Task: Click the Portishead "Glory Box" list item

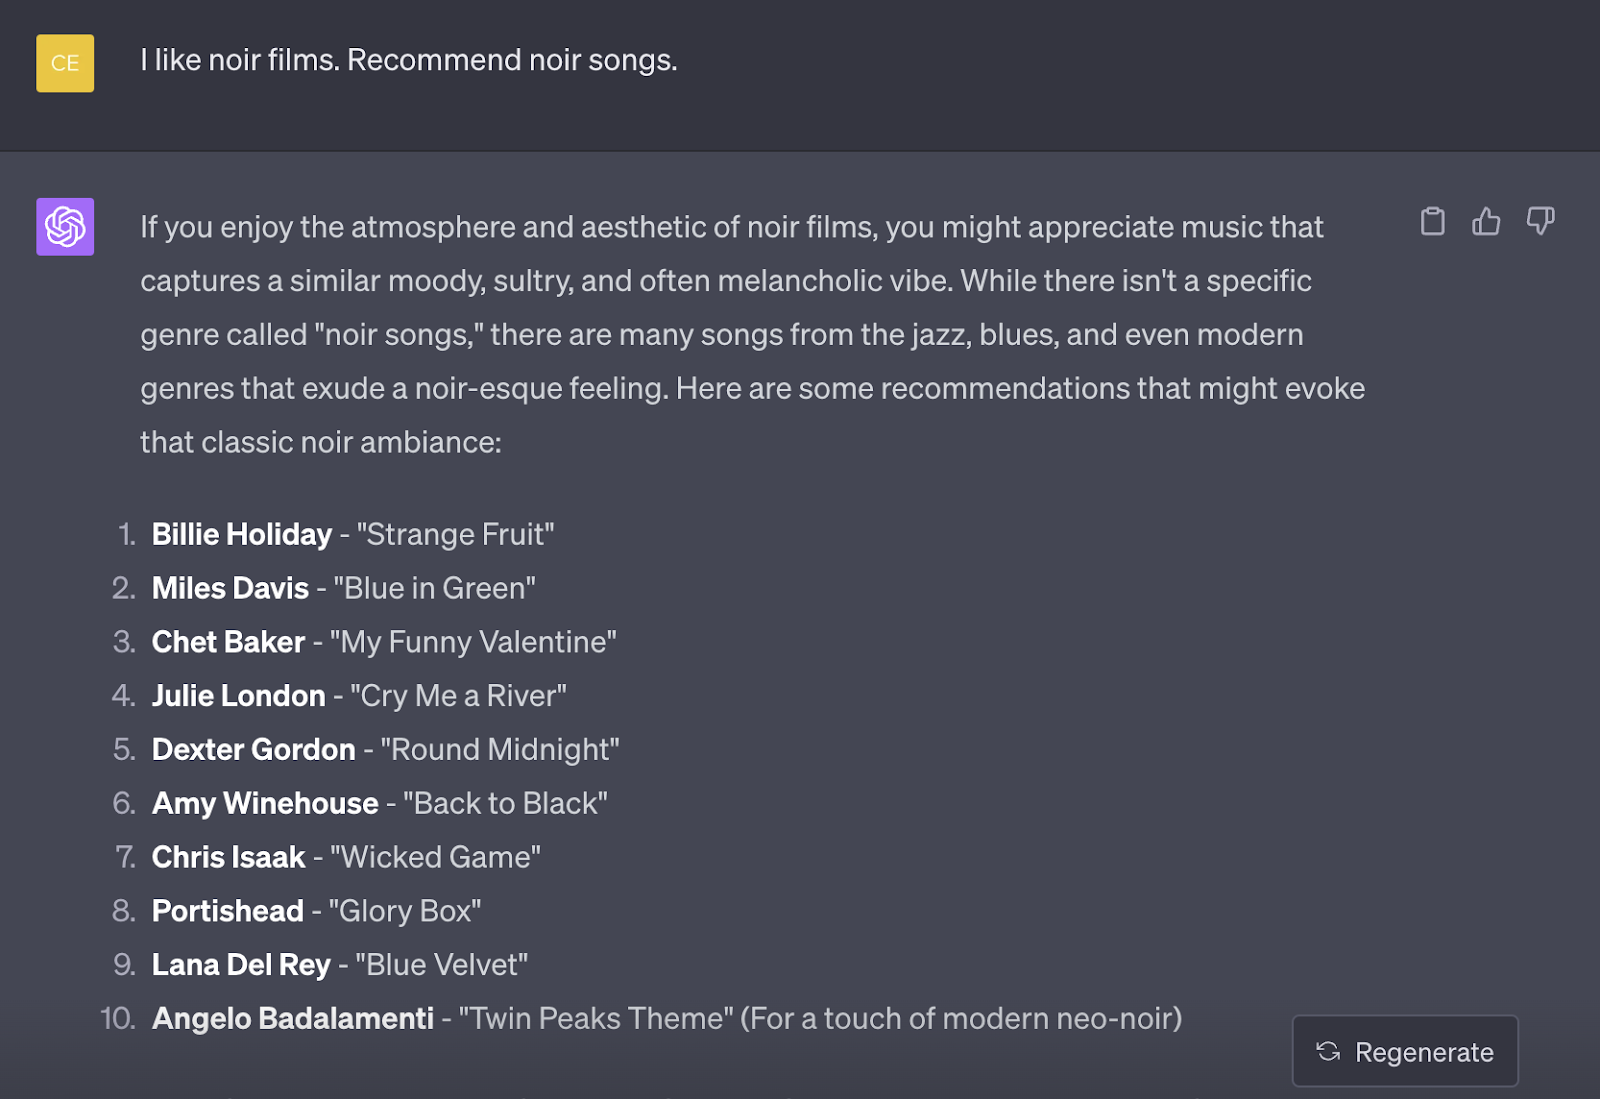Action: click(316, 911)
